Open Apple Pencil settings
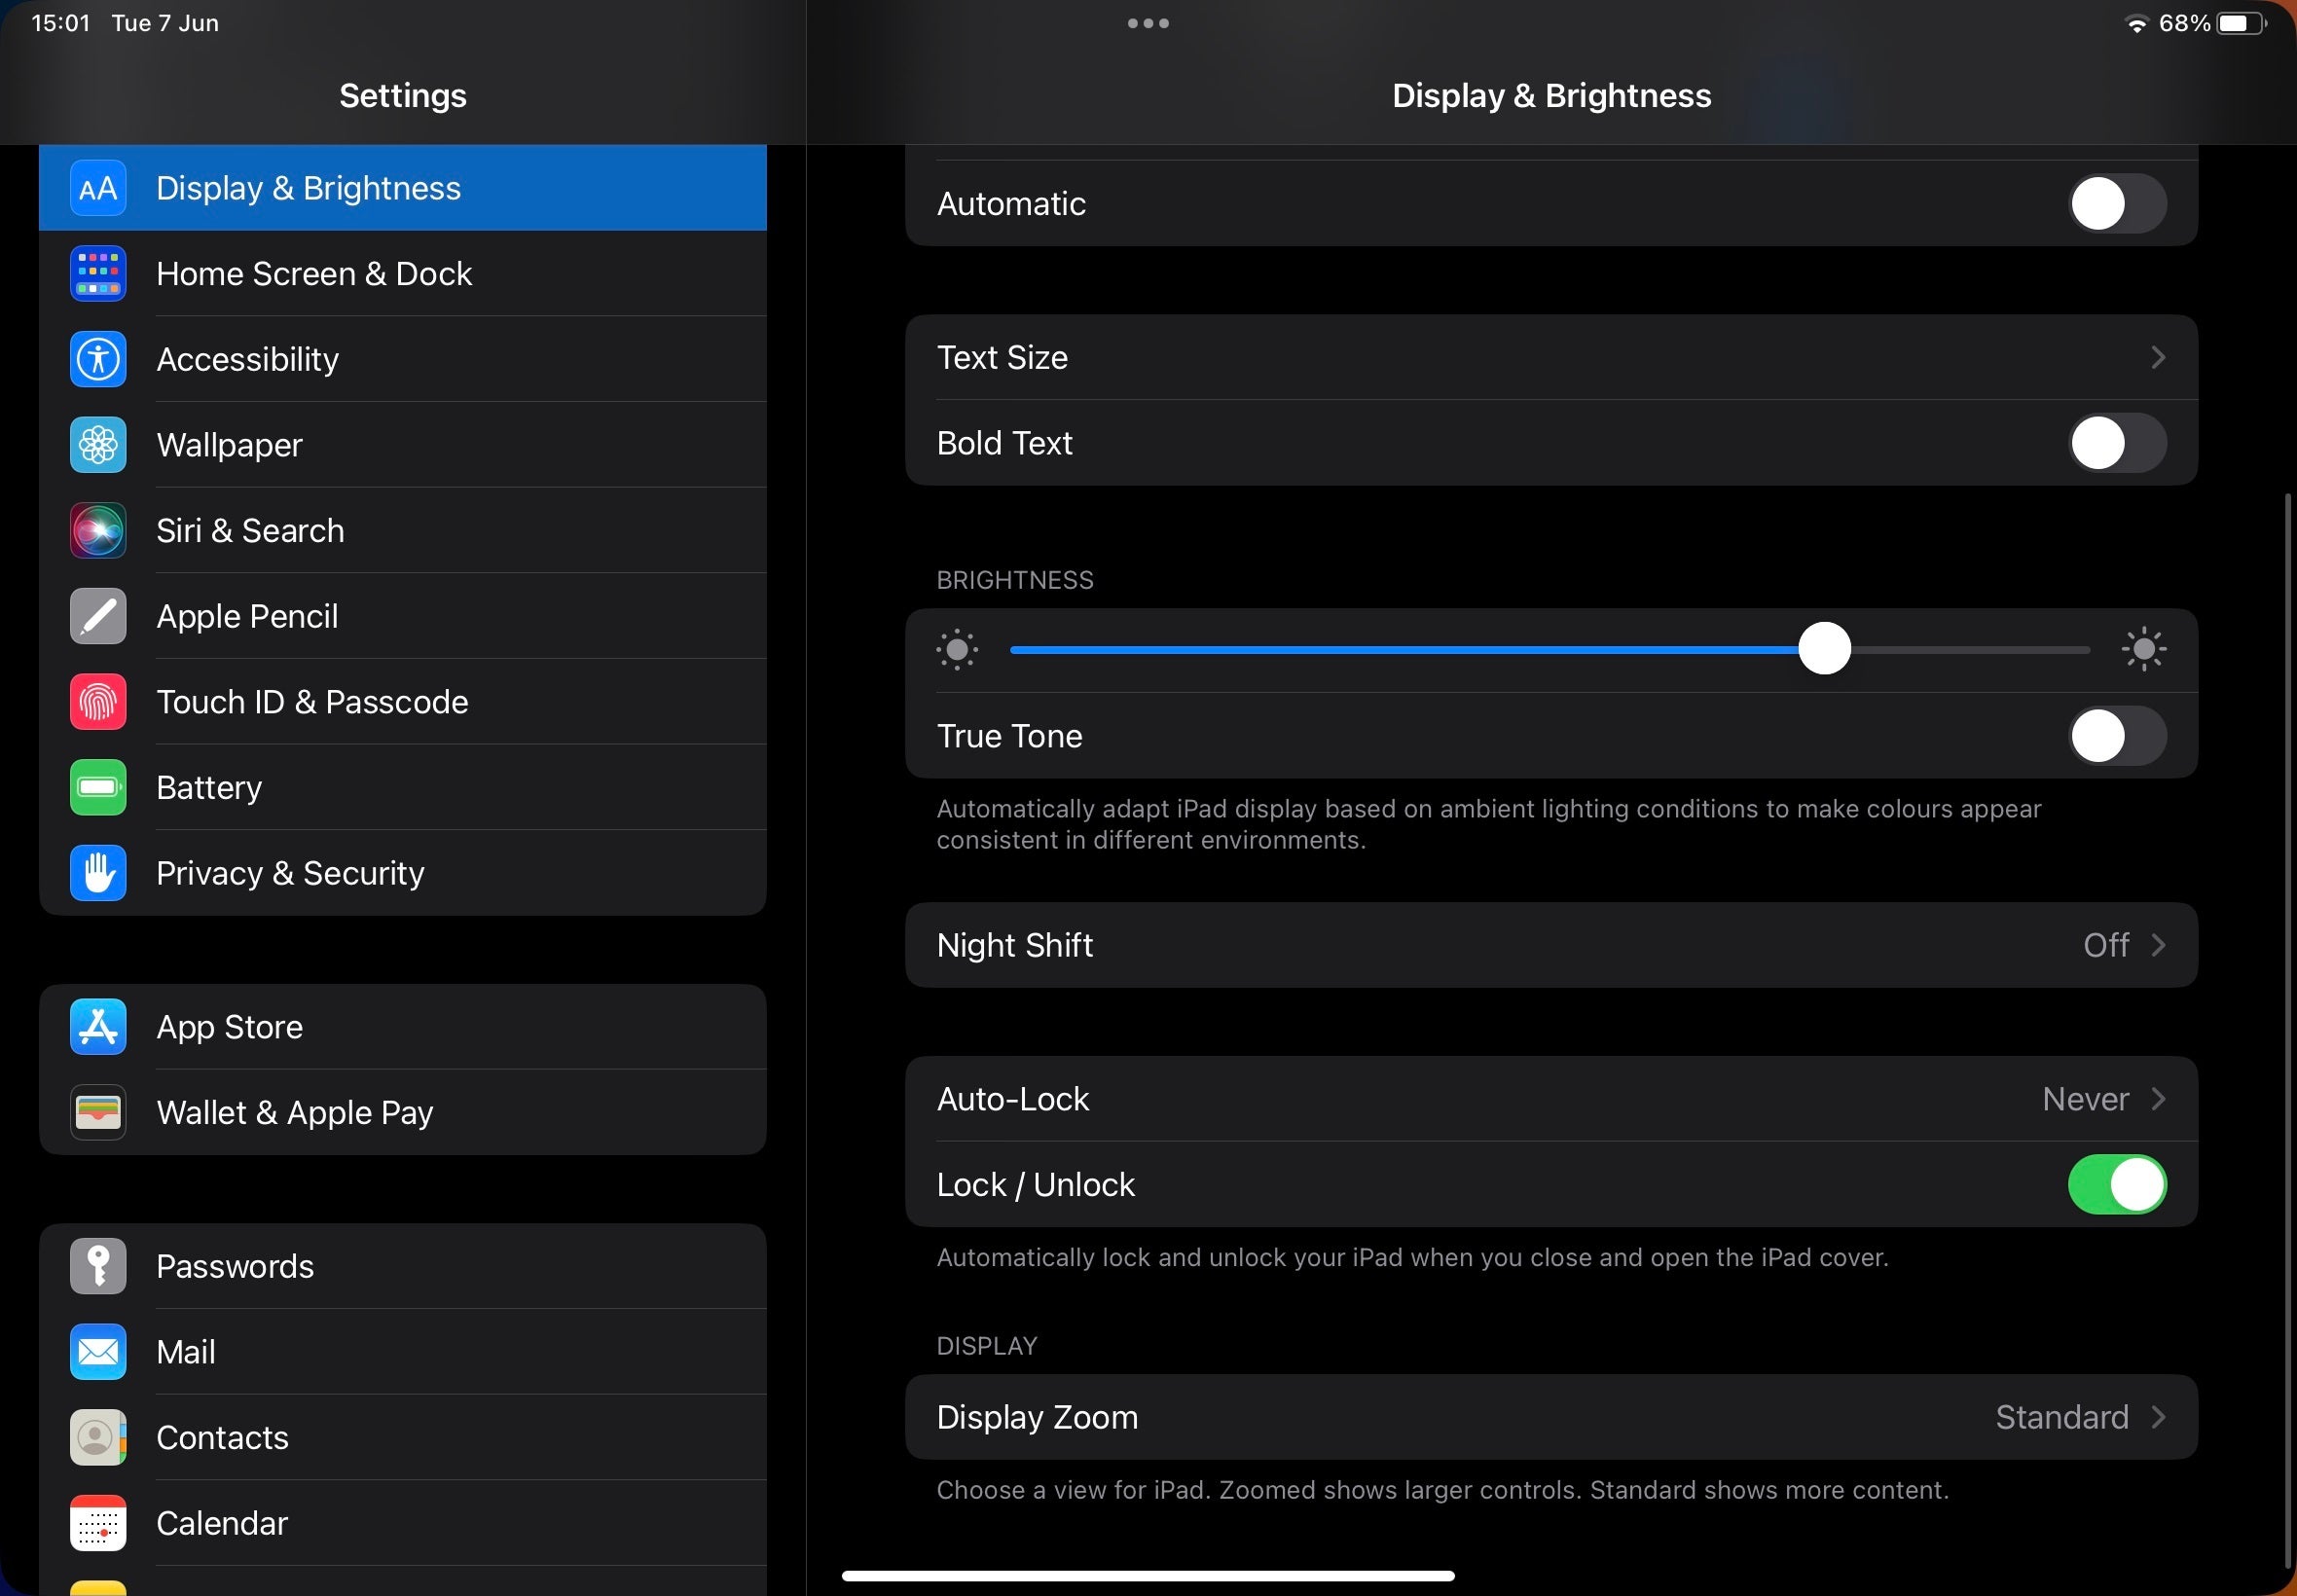2297x1596 pixels. (403, 616)
